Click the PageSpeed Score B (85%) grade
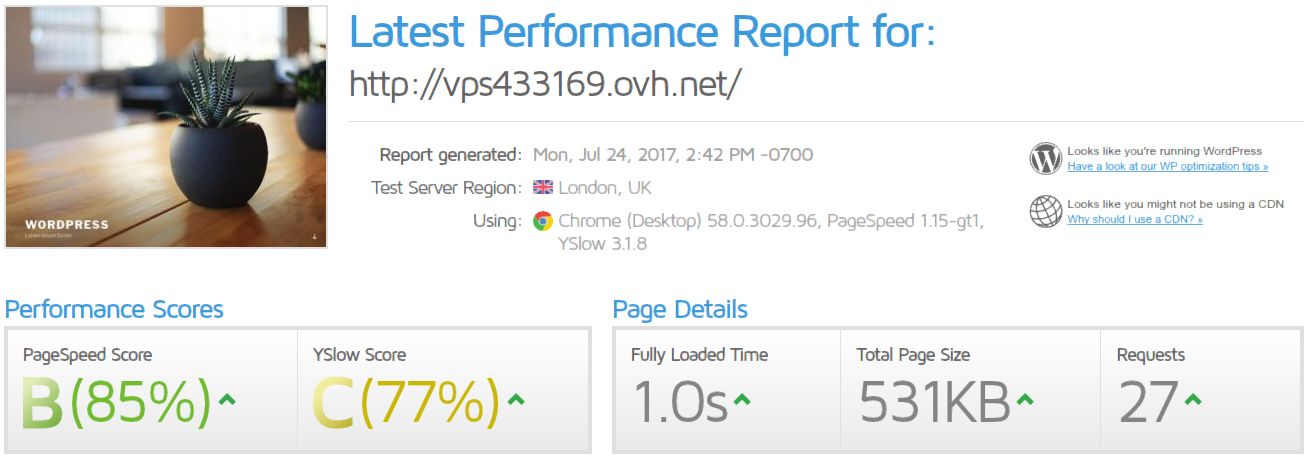The width and height of the screenshot is (1313, 463). [x=116, y=402]
